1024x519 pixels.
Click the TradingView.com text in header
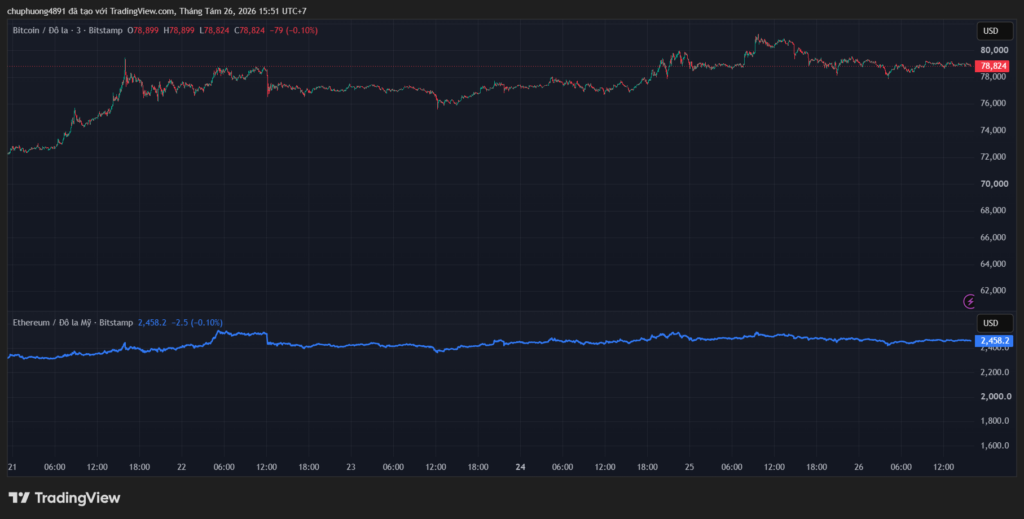click(x=142, y=11)
